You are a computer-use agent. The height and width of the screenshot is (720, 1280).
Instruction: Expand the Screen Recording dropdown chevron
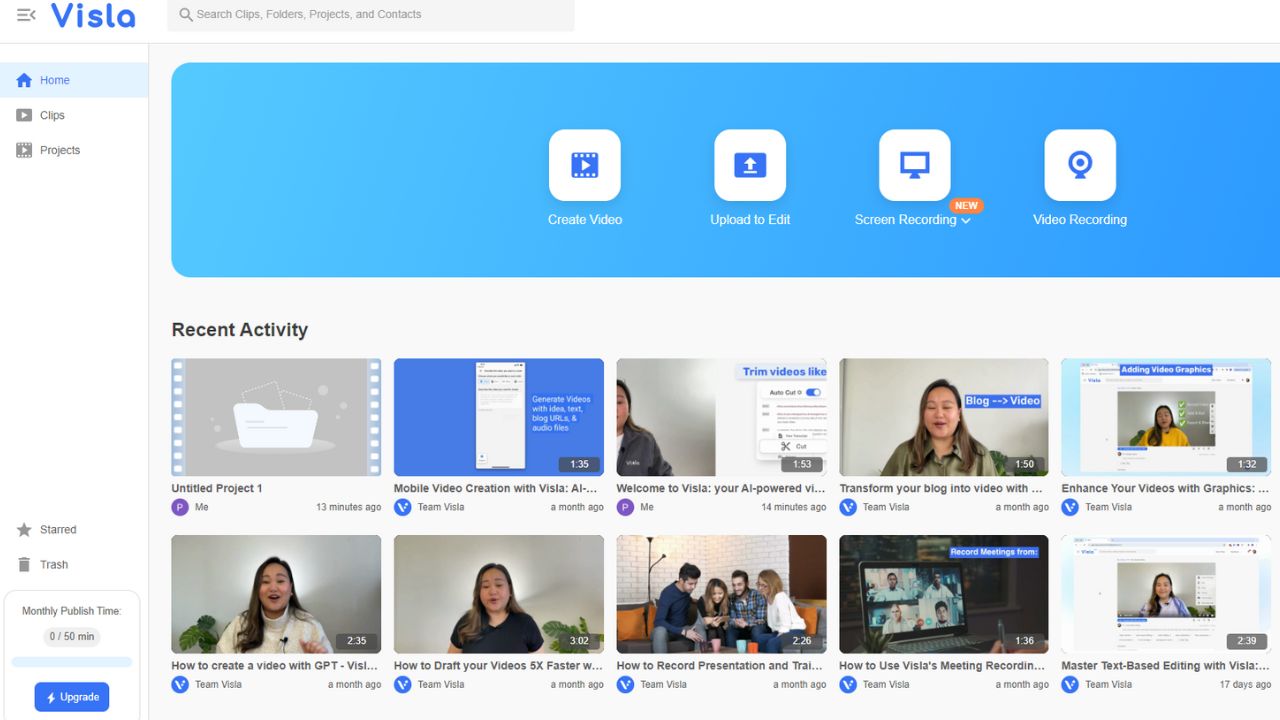pyautogui.click(x=966, y=221)
